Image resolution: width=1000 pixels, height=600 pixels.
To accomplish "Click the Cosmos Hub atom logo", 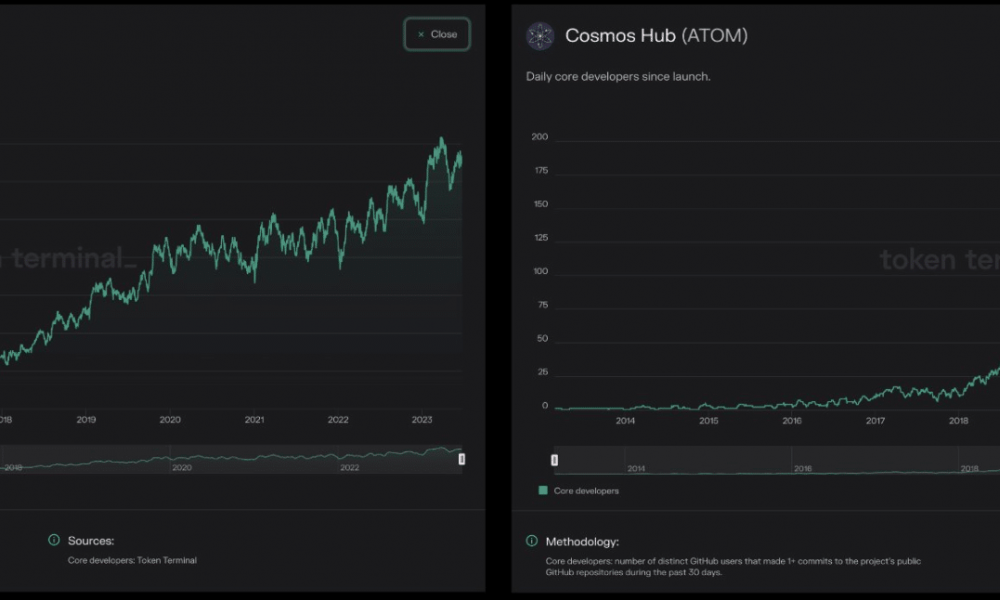I will pos(540,36).
